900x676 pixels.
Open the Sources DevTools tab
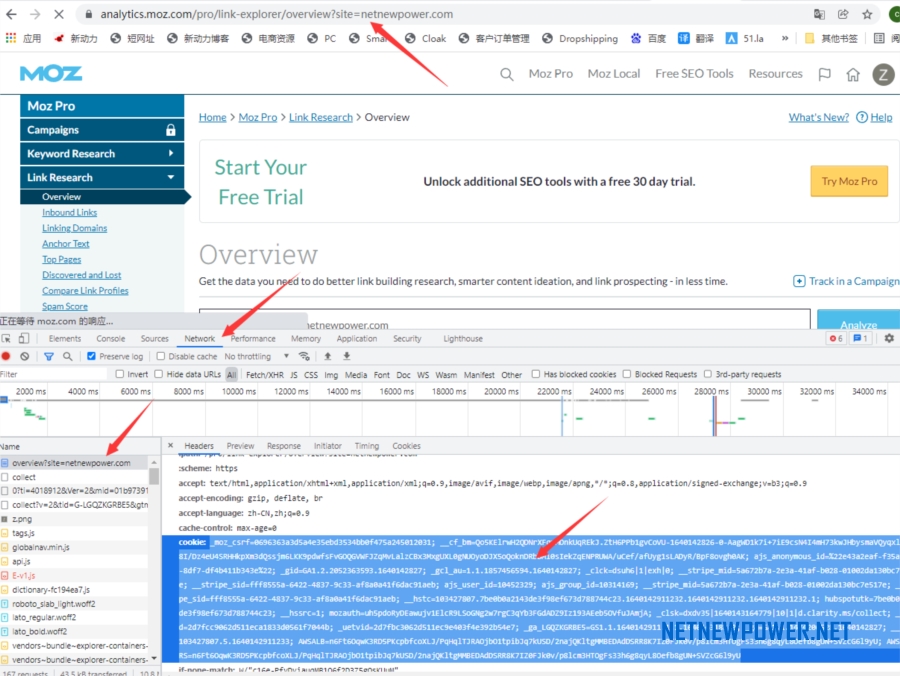coord(154,339)
